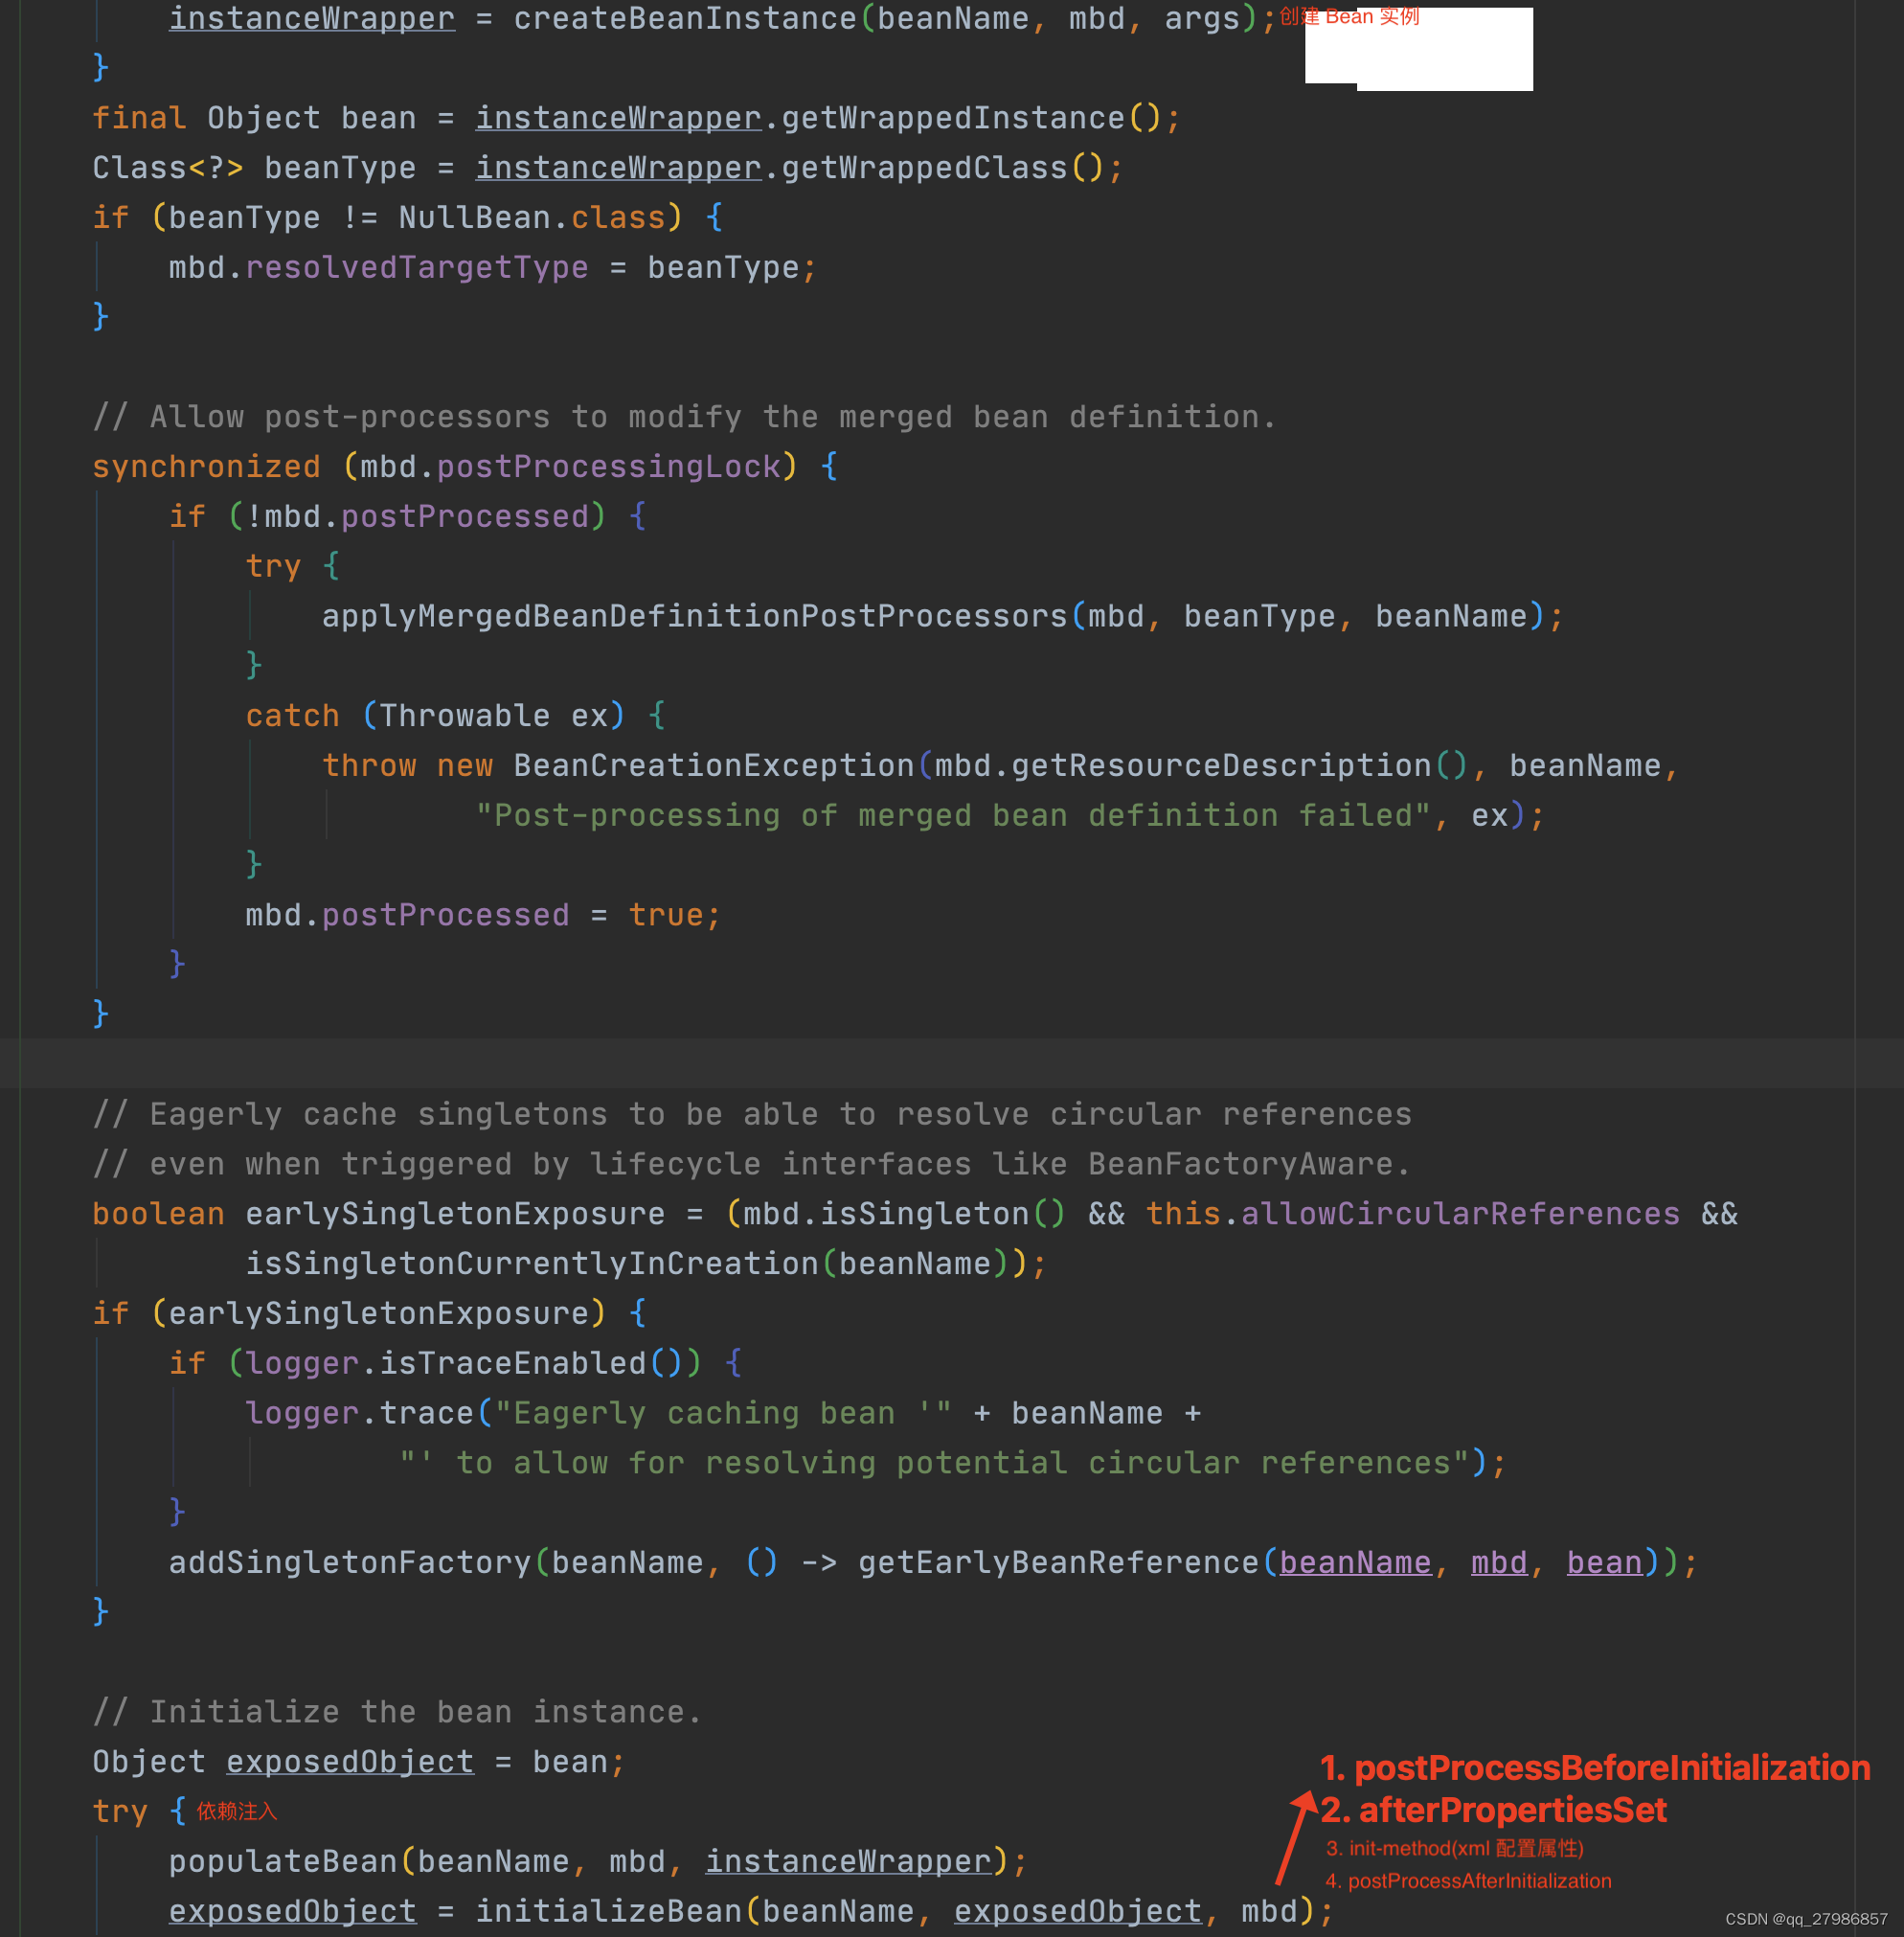The height and width of the screenshot is (1937, 1904).
Task: Click the 'Eagerly caching bean' string literal
Action: (723, 1413)
